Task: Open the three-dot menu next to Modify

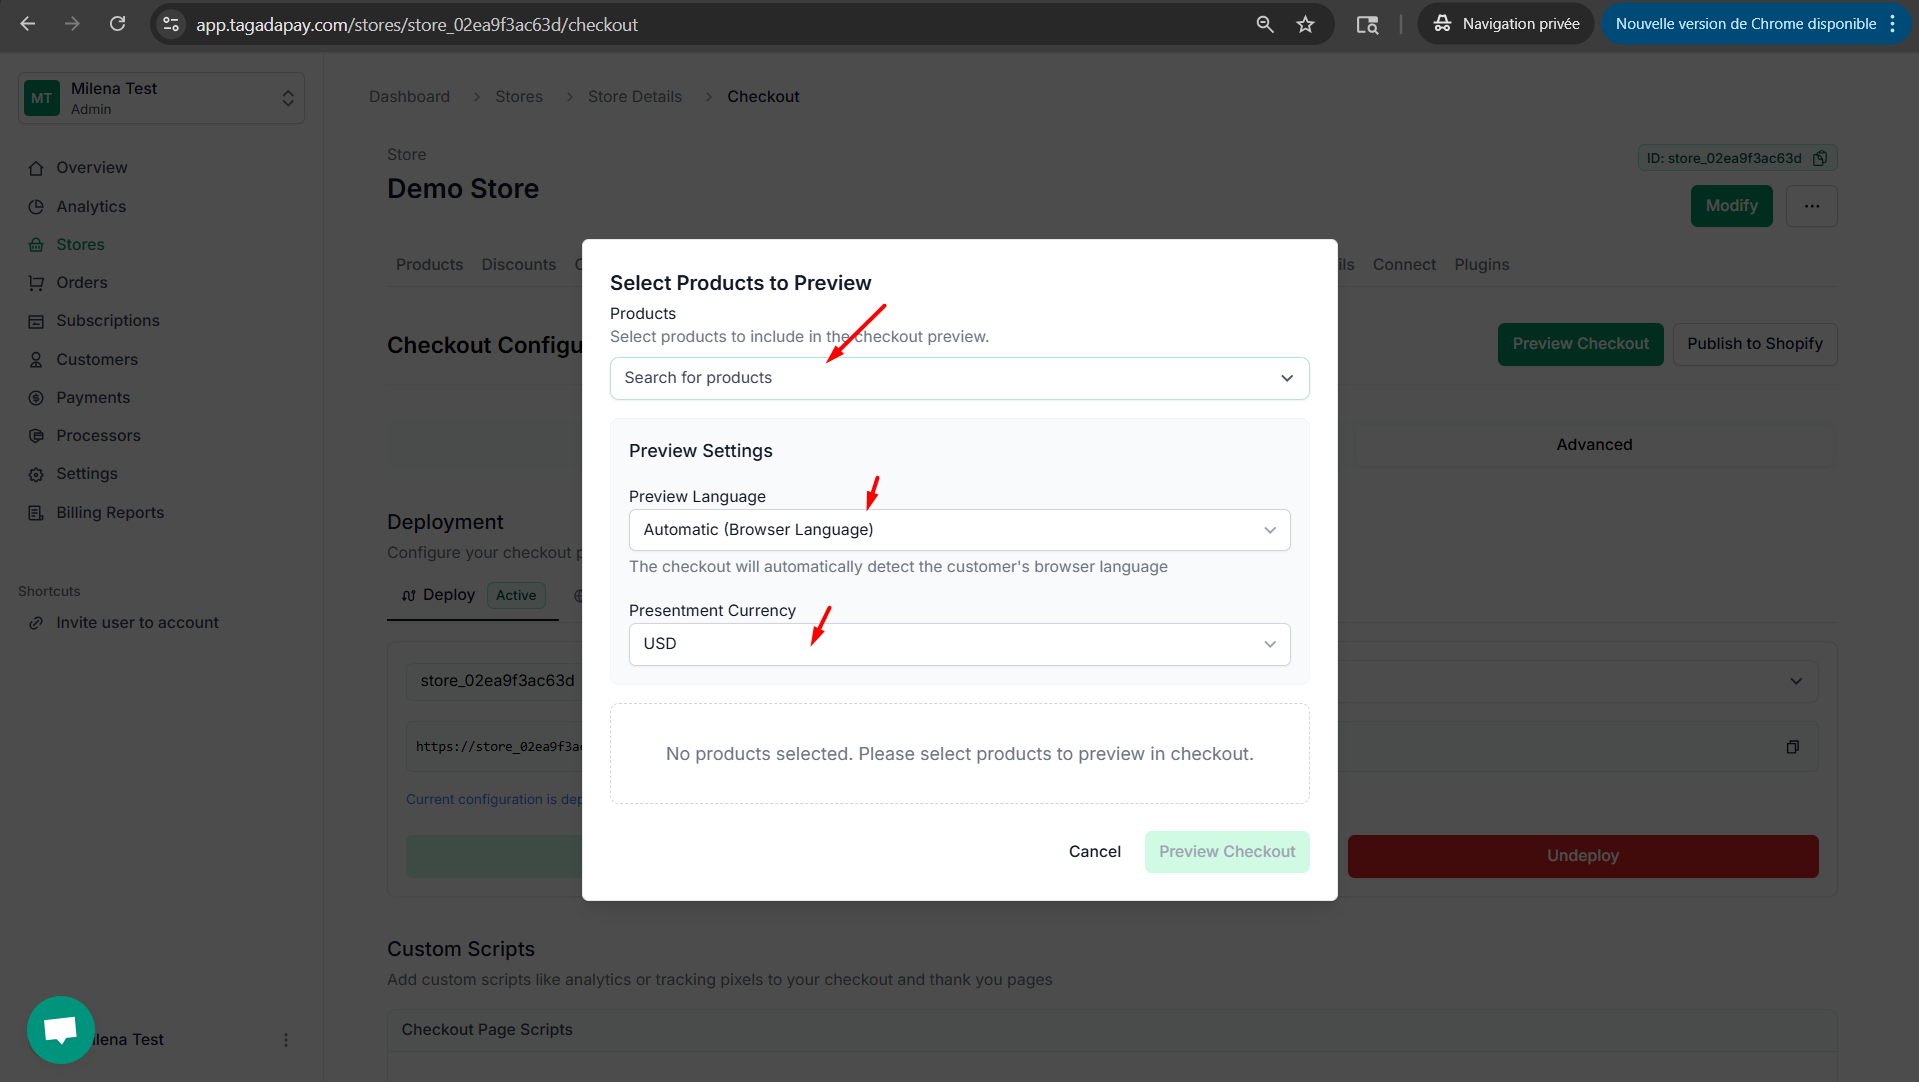Action: [x=1812, y=206]
